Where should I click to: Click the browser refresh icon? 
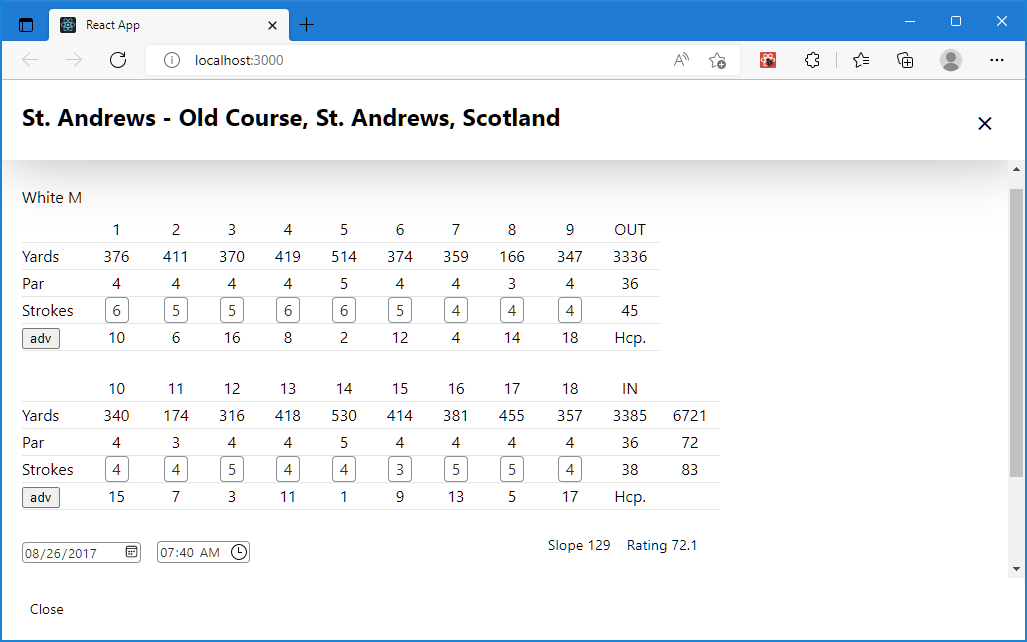[118, 60]
